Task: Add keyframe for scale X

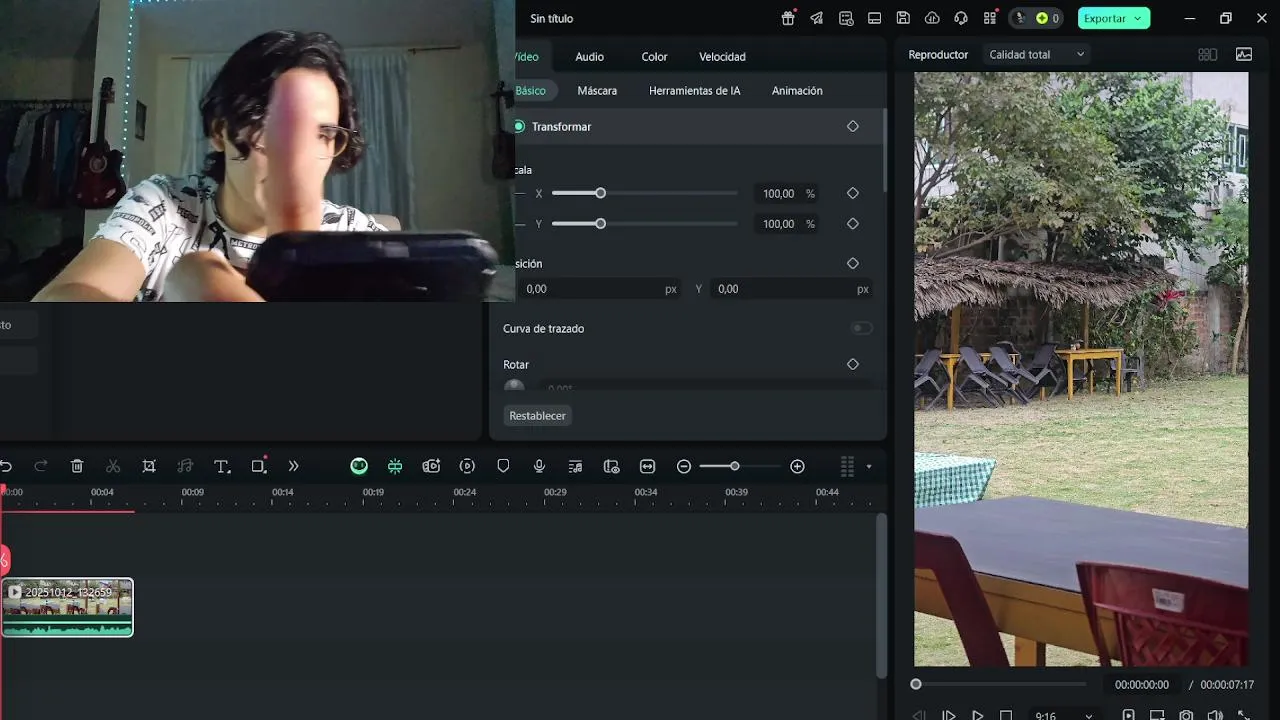Action: pyautogui.click(x=853, y=194)
